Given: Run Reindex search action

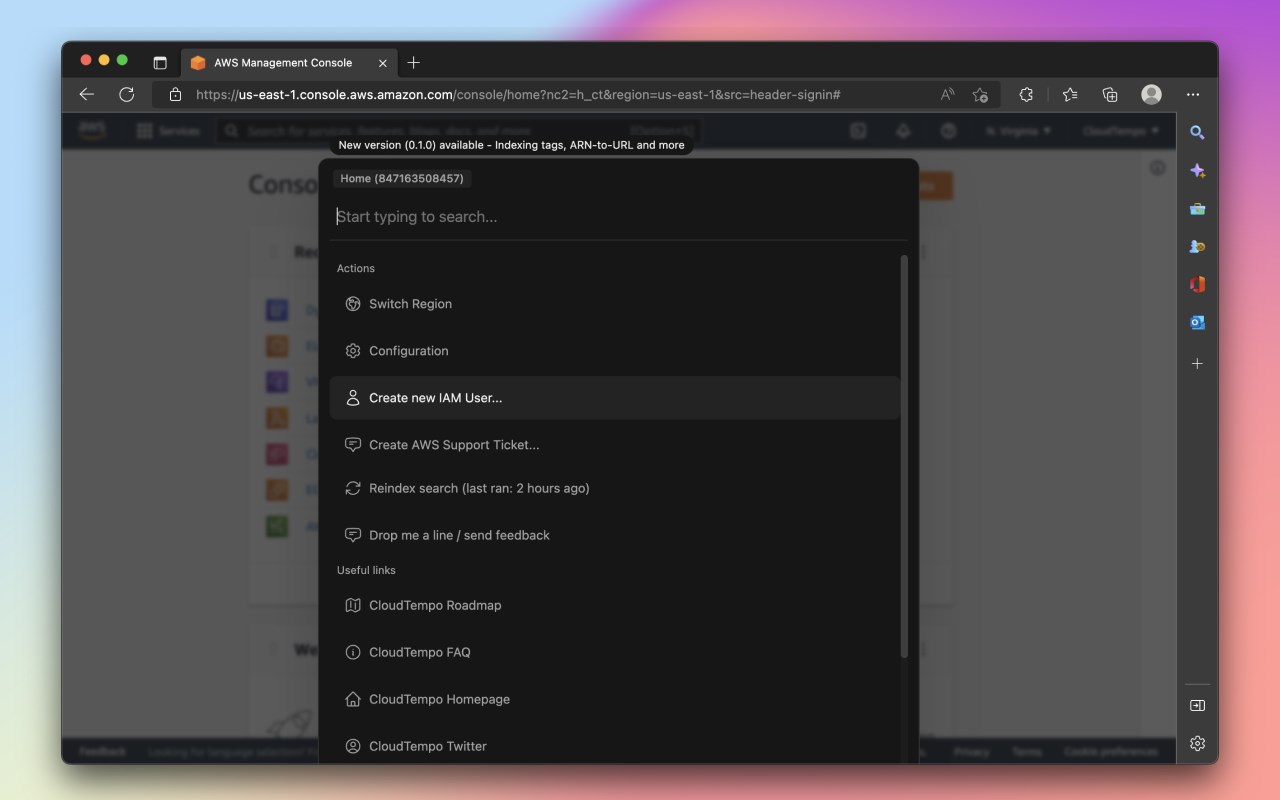Looking at the screenshot, I should click(615, 488).
